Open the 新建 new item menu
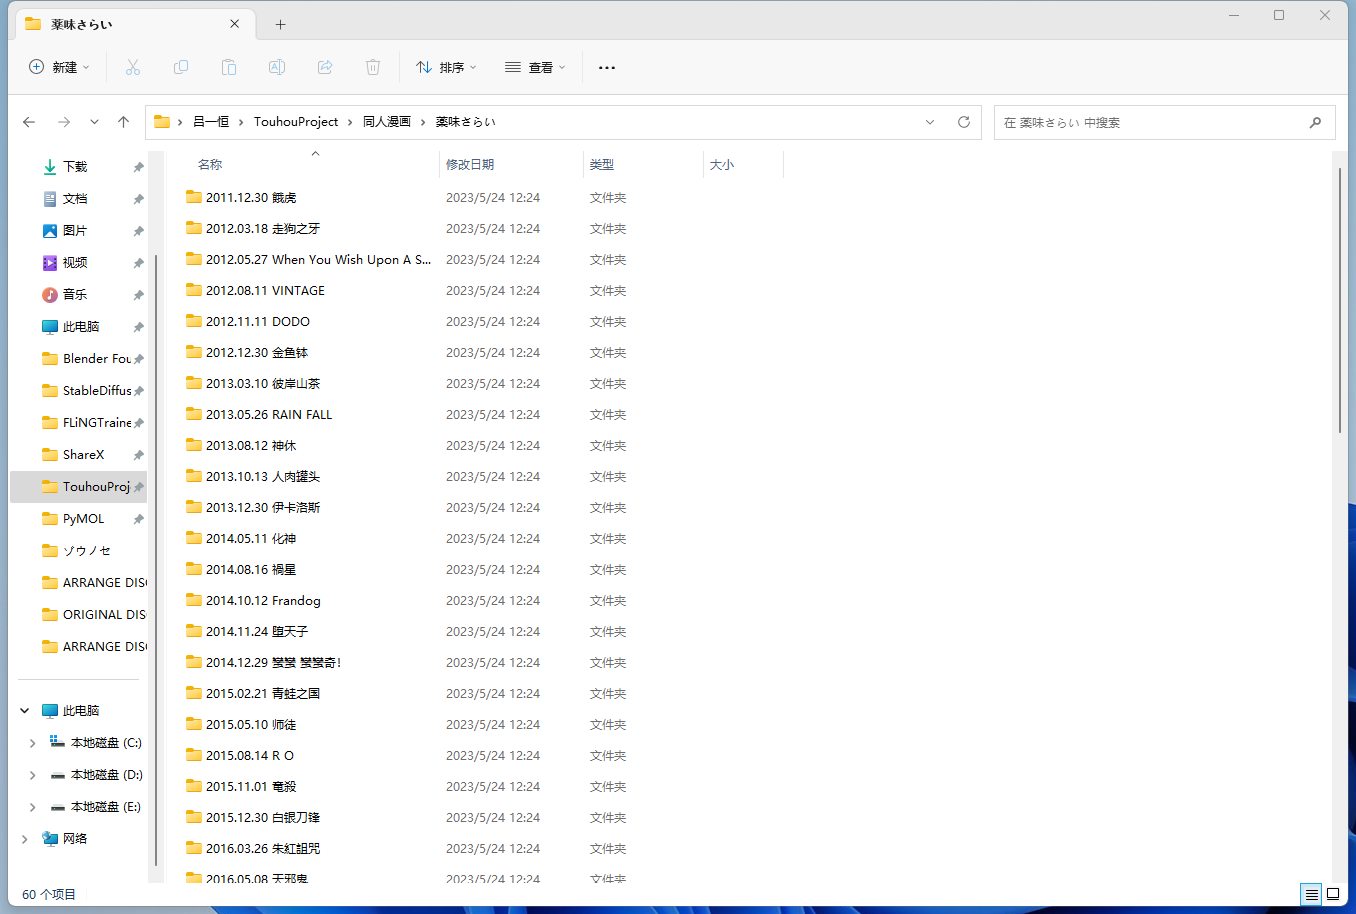The height and width of the screenshot is (914, 1356). (59, 67)
